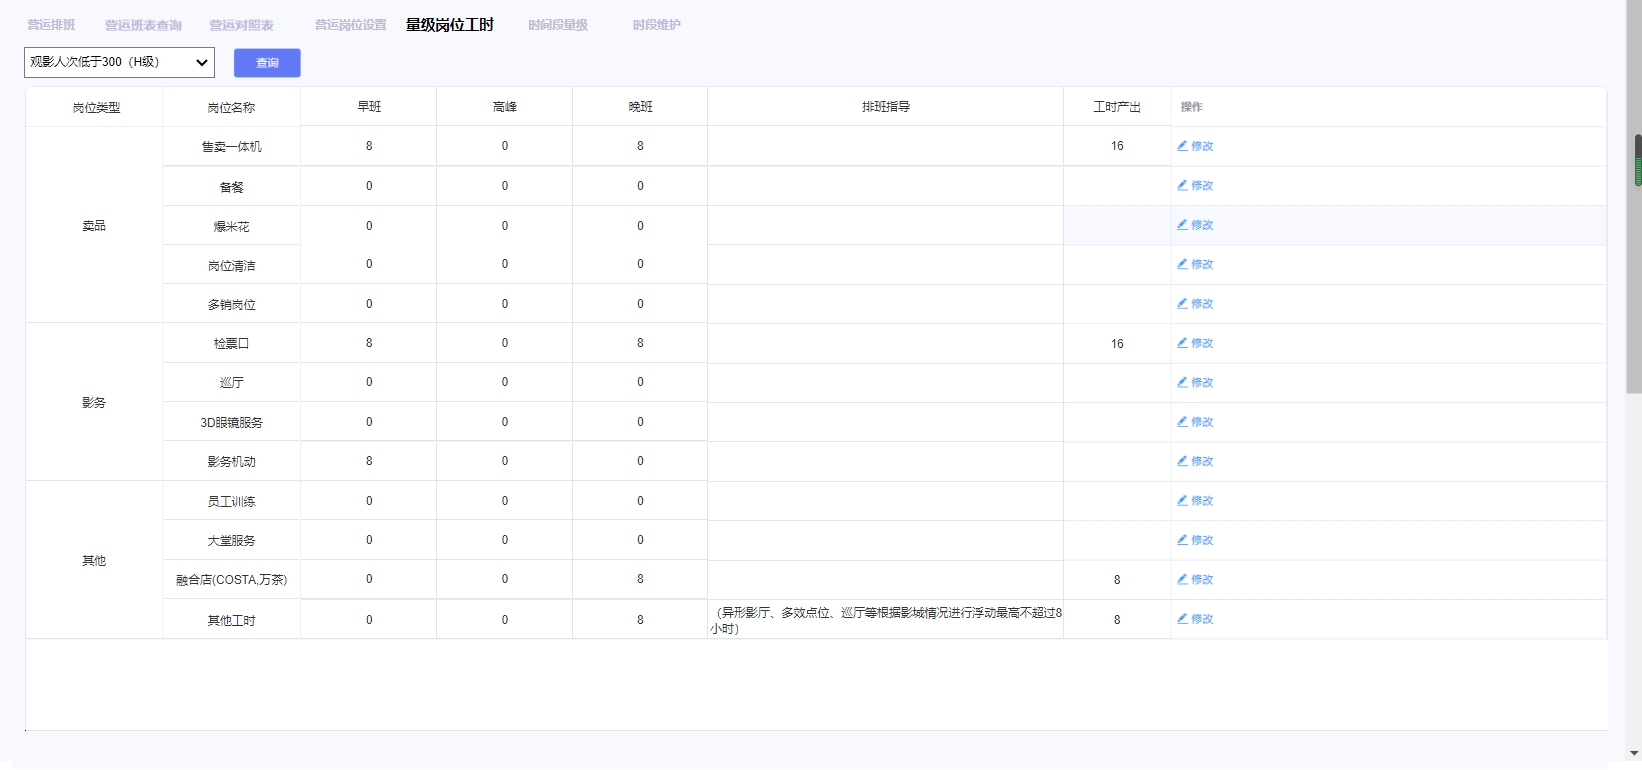Click the 备餐 position name

click(x=231, y=186)
